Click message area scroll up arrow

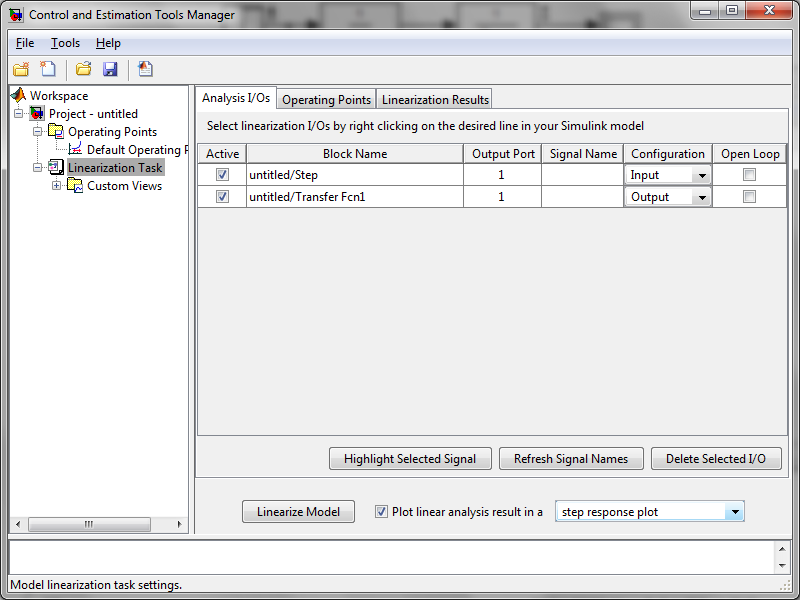(782, 549)
